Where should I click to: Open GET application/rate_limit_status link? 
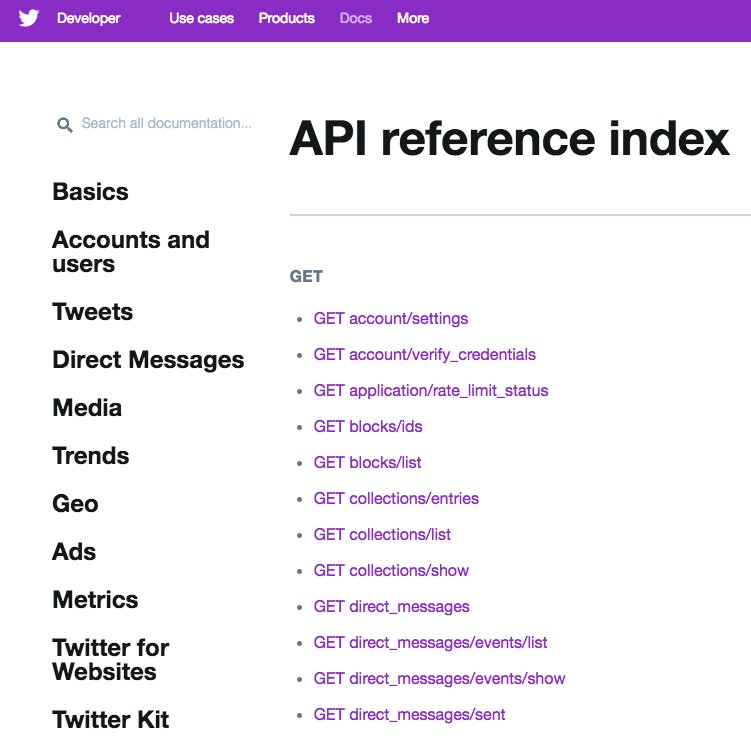click(x=431, y=391)
